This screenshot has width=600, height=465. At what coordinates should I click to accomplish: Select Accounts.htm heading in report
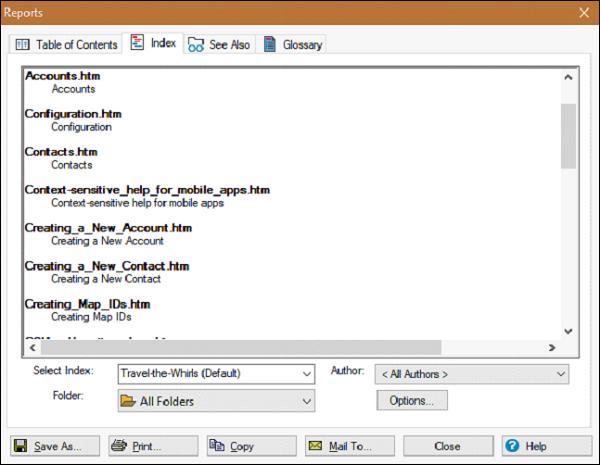click(x=62, y=76)
